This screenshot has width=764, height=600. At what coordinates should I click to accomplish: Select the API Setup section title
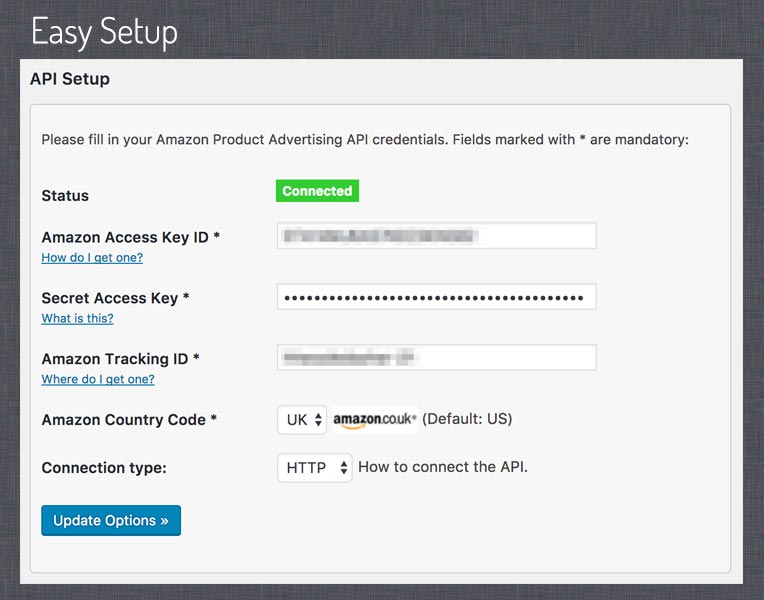(70, 79)
